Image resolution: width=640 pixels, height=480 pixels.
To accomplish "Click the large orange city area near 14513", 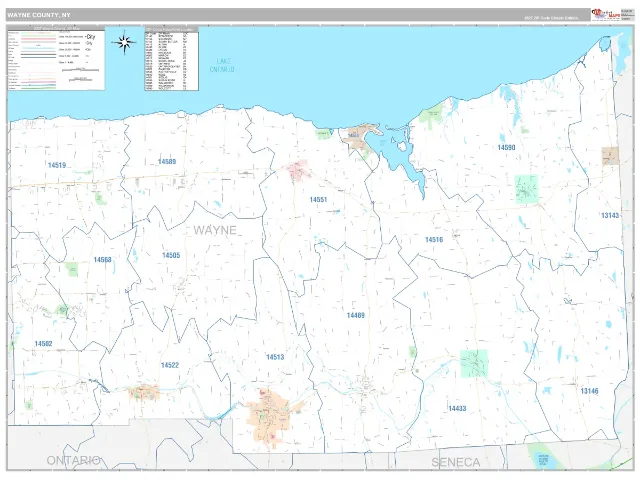I will 271,418.
